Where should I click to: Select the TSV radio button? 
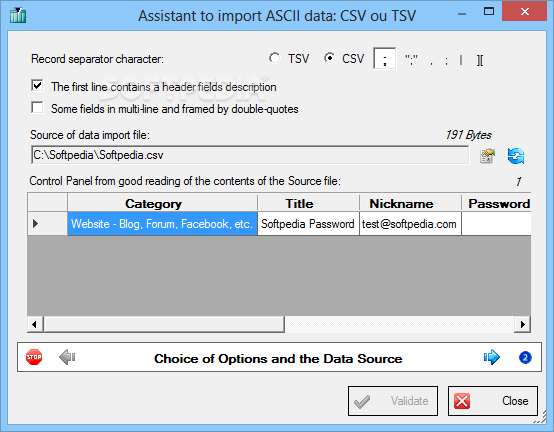coord(274,58)
